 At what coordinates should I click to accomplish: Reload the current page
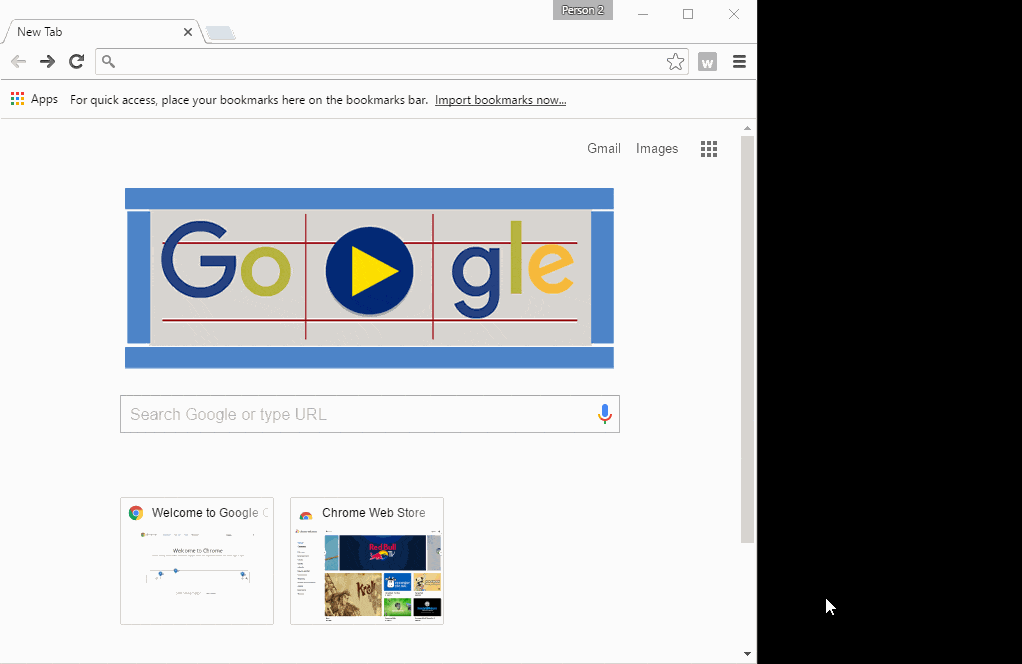tap(76, 61)
